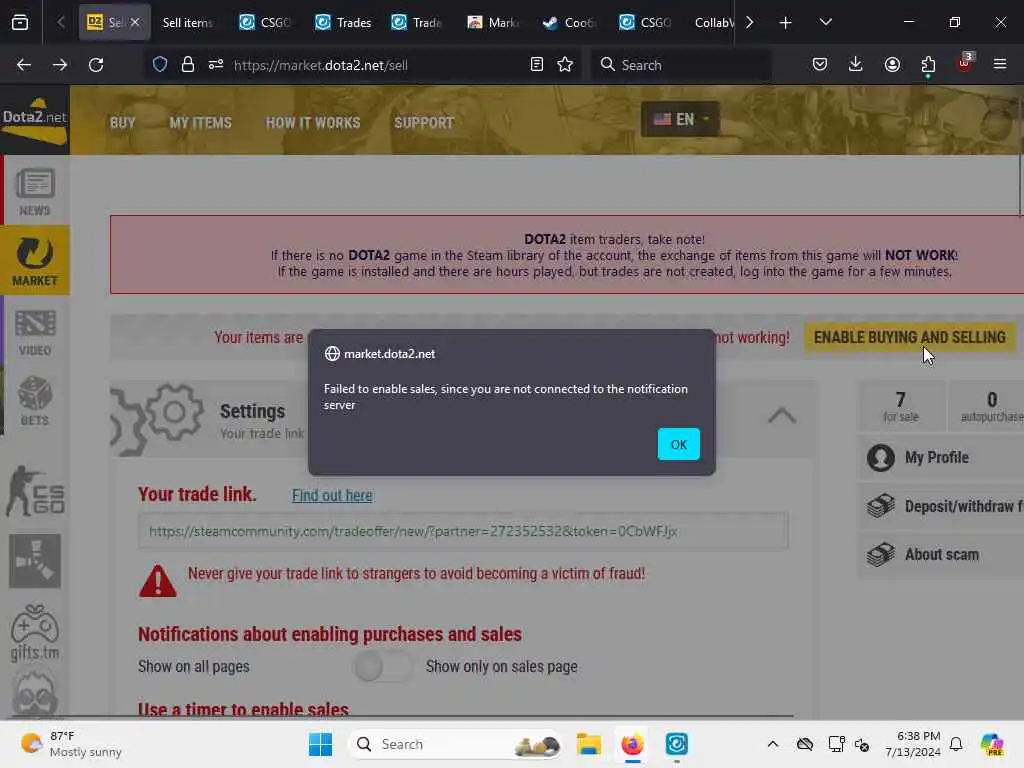The image size is (1024, 768).
Task: Open Deposit/withdraw funds
Action: coord(940,506)
